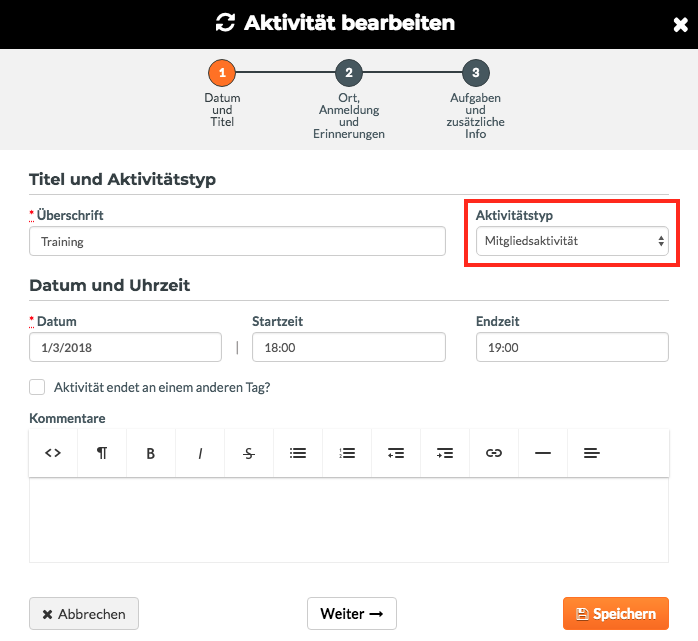
Task: Click the Speichern save button
Action: coord(616,613)
